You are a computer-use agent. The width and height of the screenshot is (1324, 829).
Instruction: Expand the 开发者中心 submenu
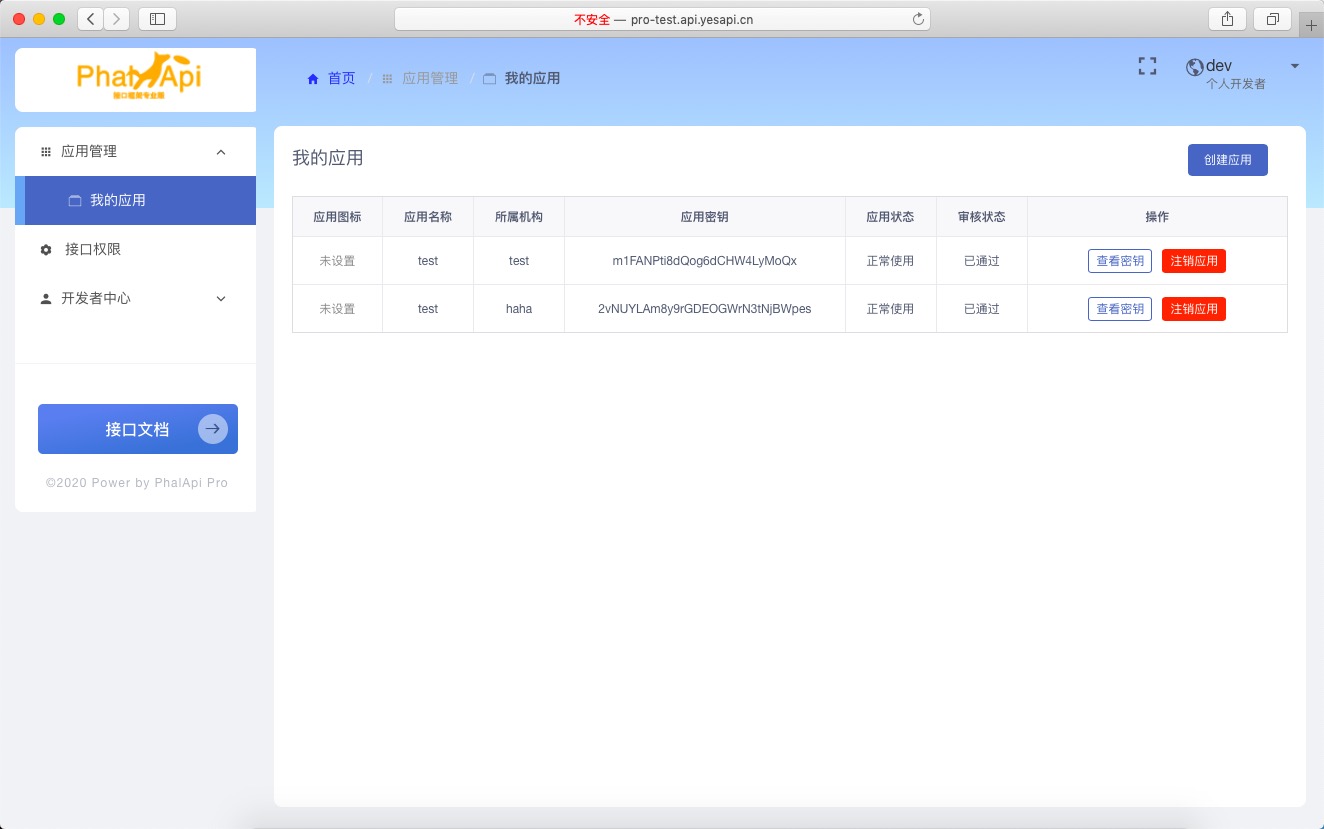pos(221,298)
